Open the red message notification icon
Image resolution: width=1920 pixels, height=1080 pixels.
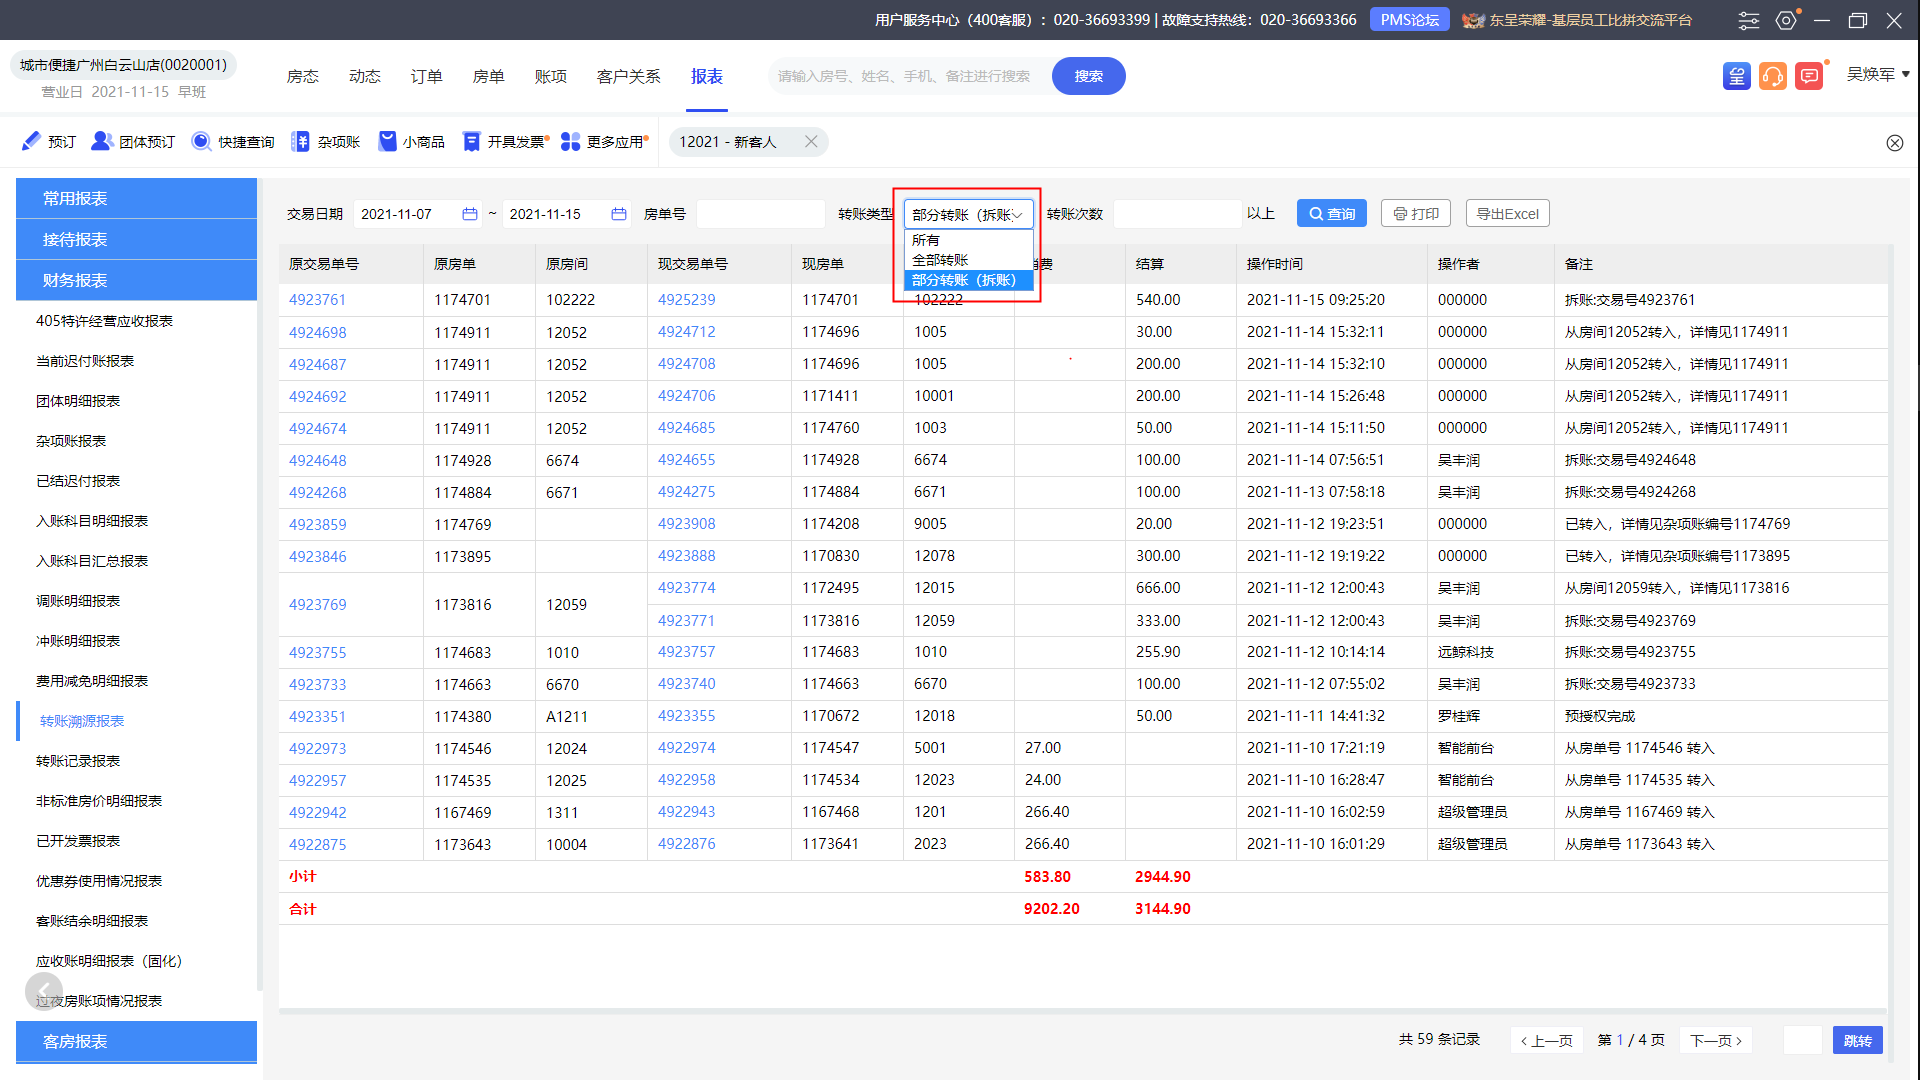[1809, 76]
